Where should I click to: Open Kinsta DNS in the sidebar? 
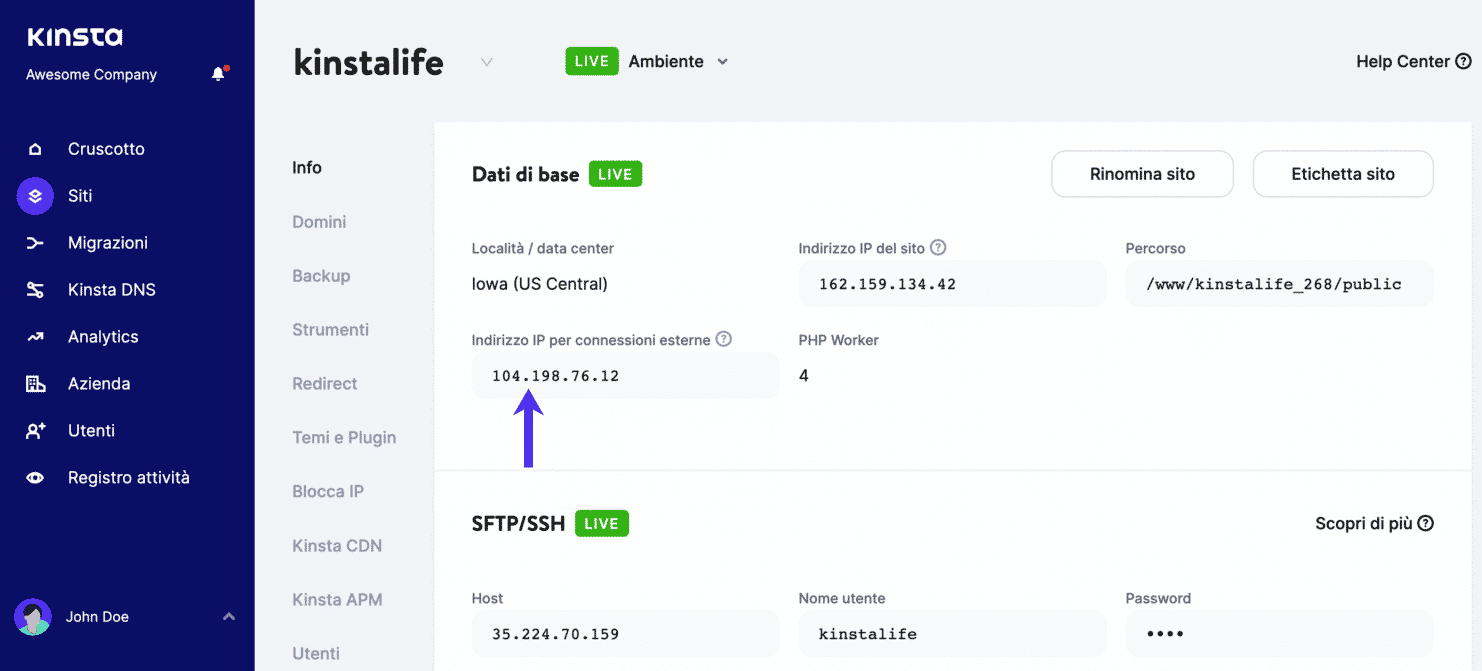pos(111,290)
